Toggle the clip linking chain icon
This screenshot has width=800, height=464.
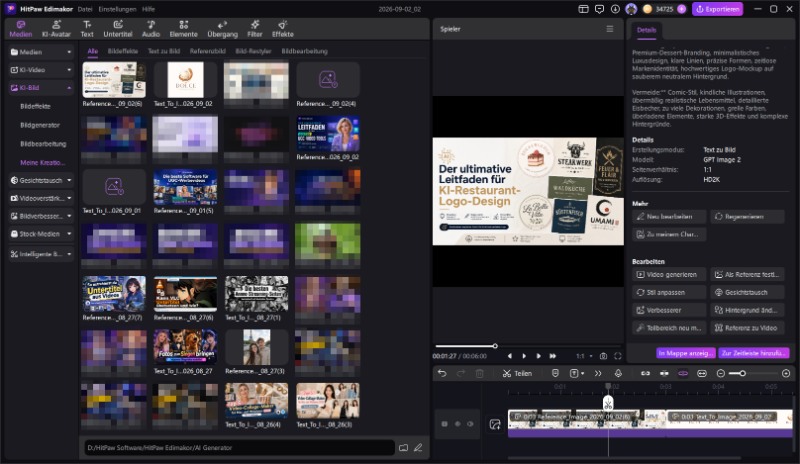645,374
